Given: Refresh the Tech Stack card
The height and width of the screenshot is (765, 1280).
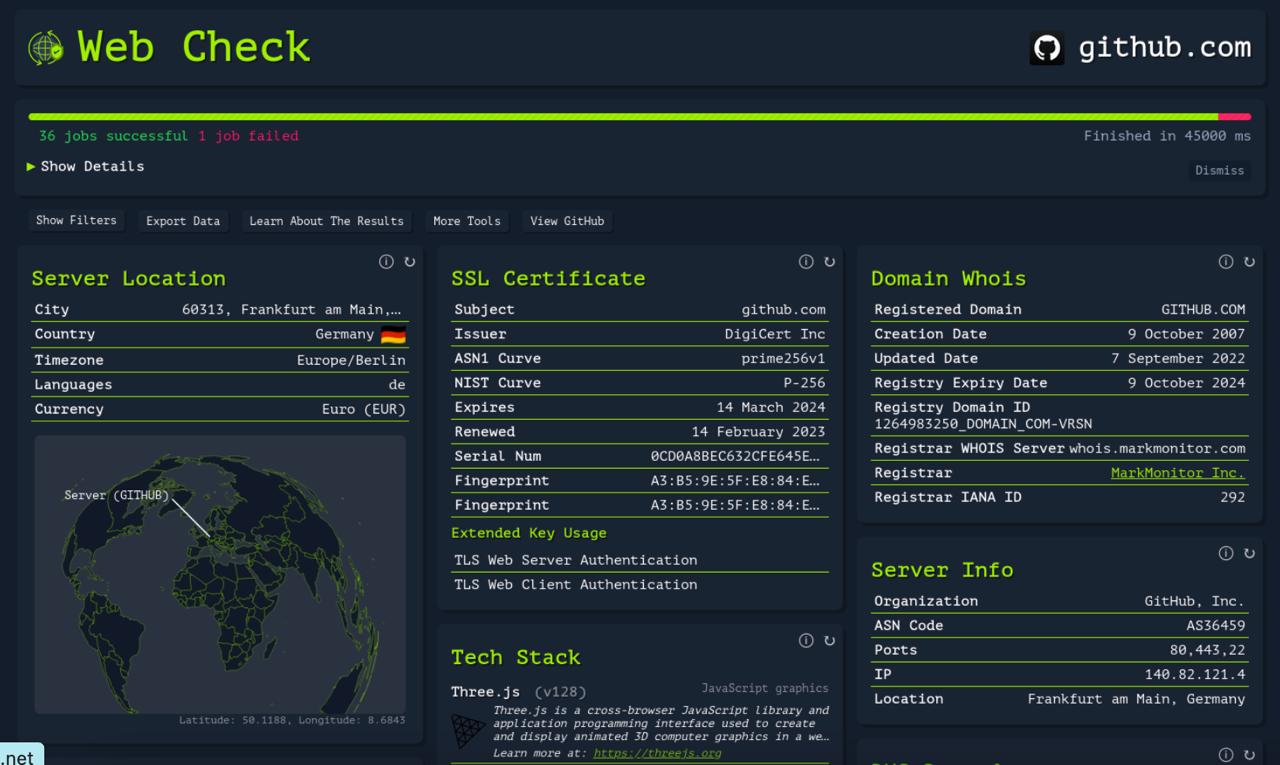Looking at the screenshot, I should coord(829,641).
